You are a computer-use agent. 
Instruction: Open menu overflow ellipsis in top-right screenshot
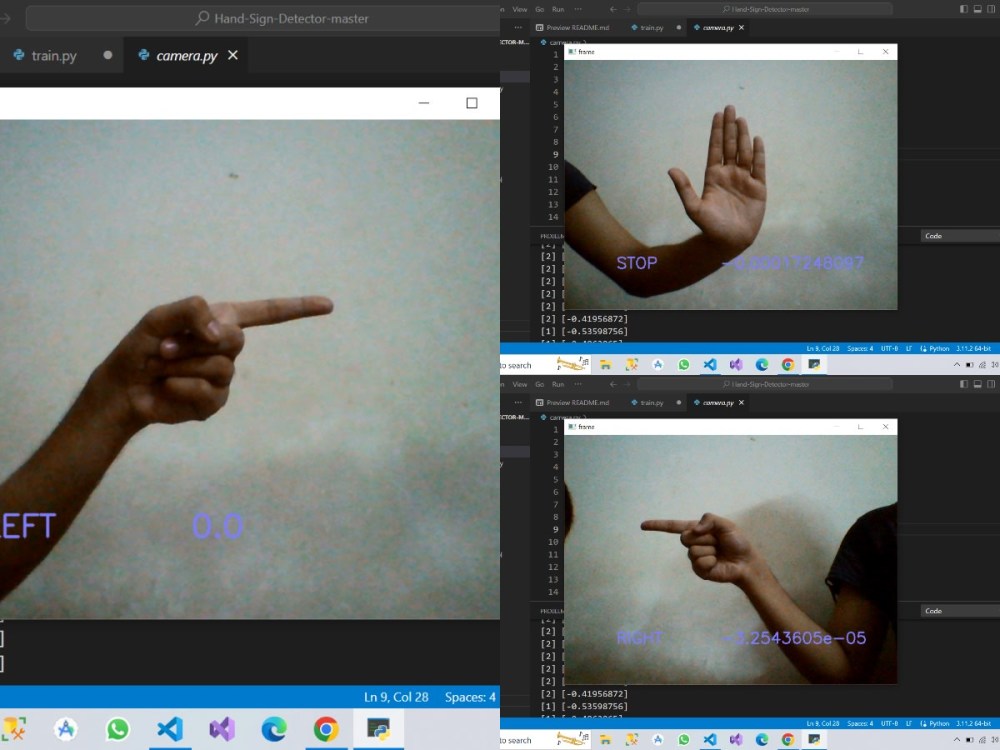(578, 10)
